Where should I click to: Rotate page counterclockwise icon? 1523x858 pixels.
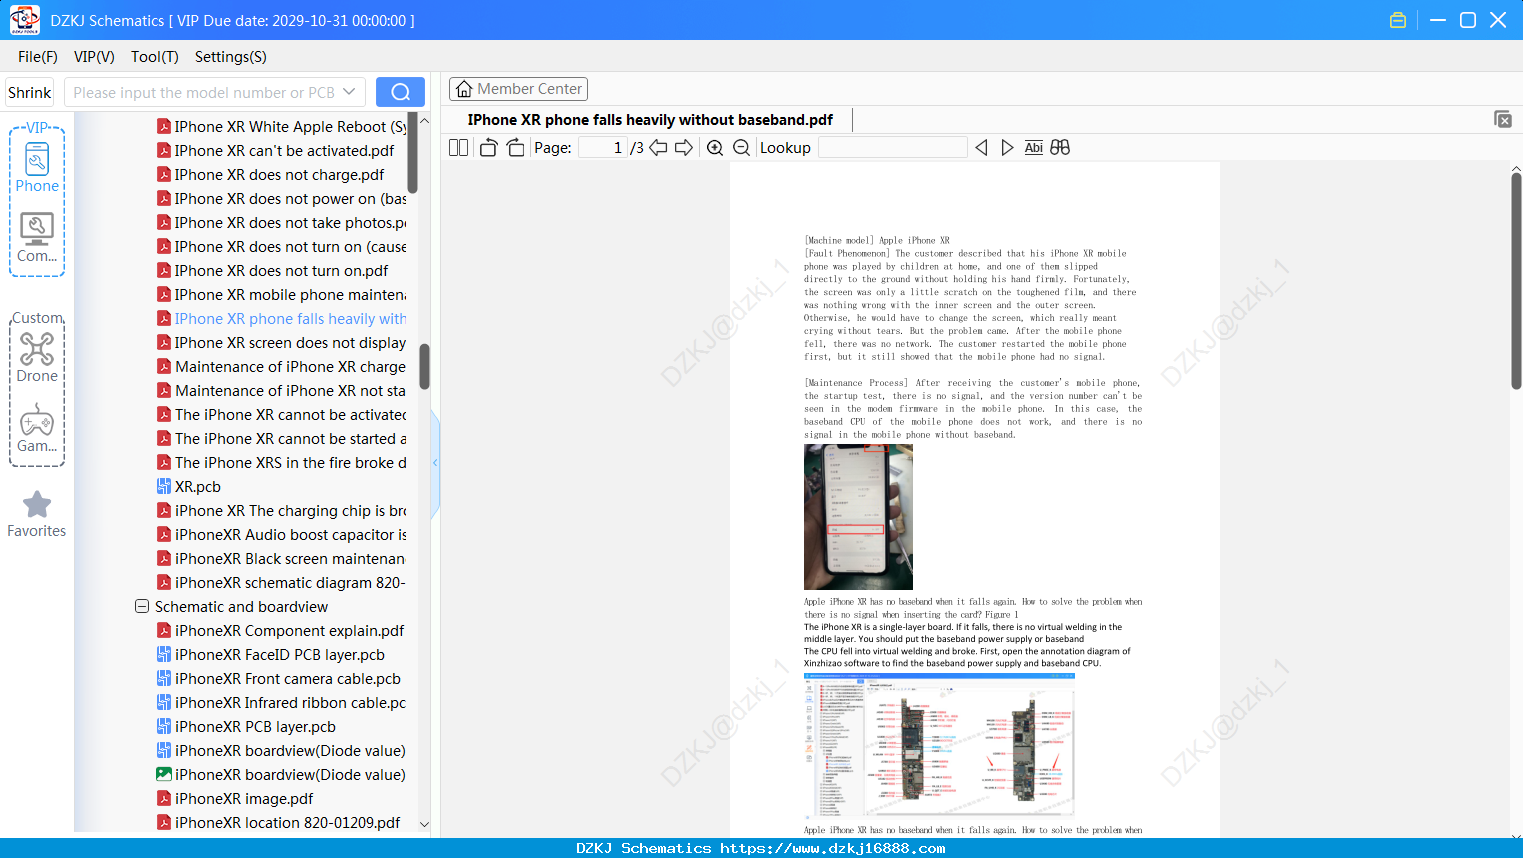coord(488,148)
